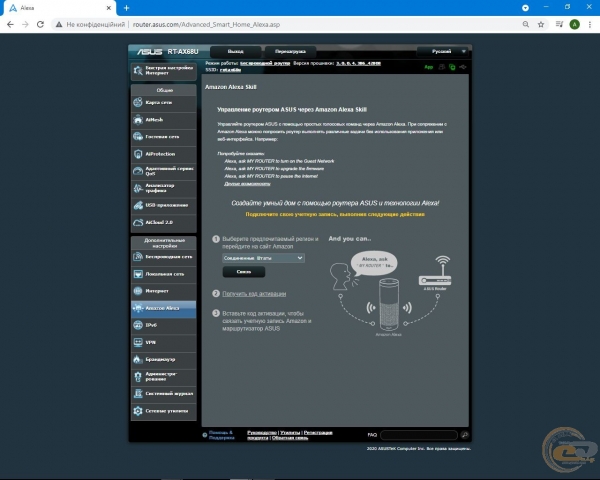This screenshot has width=600, height=480.
Task: Open Сетевые утилиты network tools
Action: pos(164,411)
